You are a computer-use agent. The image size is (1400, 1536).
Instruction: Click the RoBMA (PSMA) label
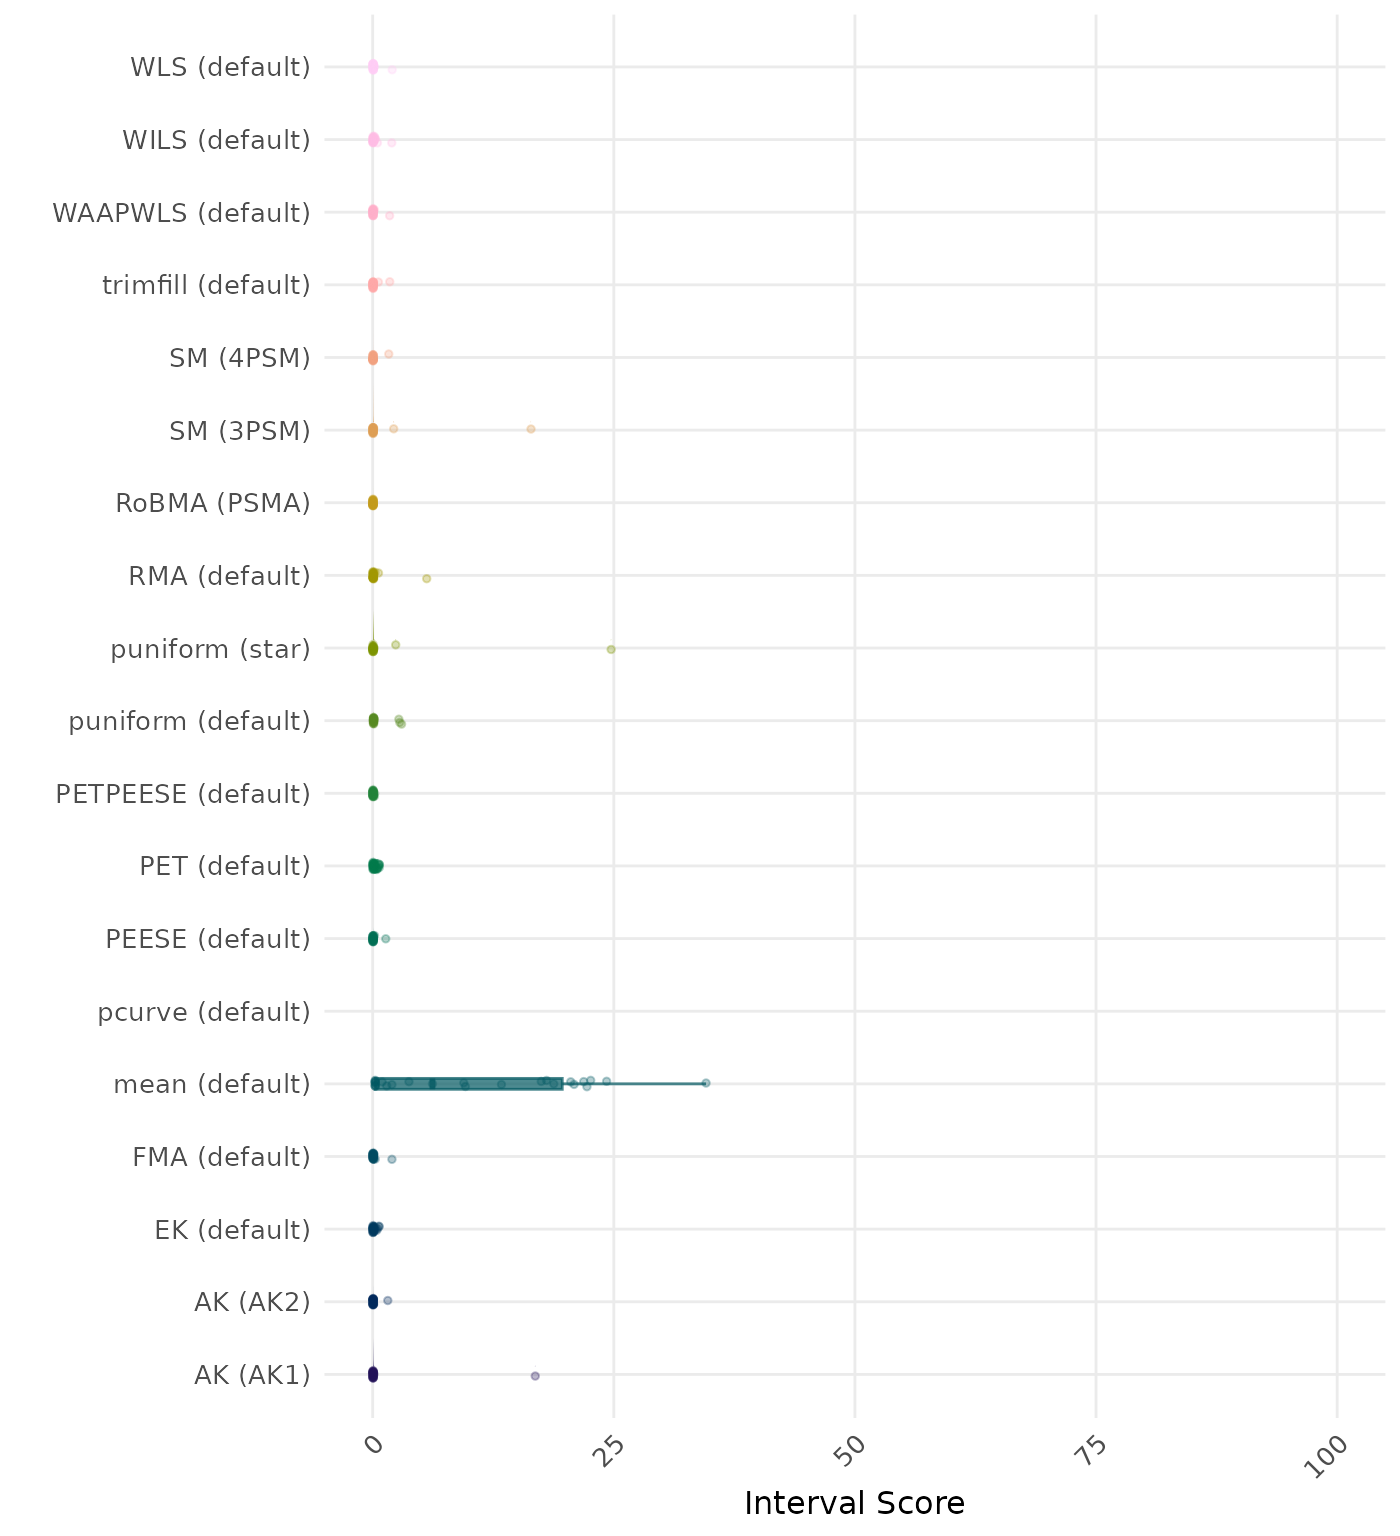pyautogui.click(x=212, y=503)
